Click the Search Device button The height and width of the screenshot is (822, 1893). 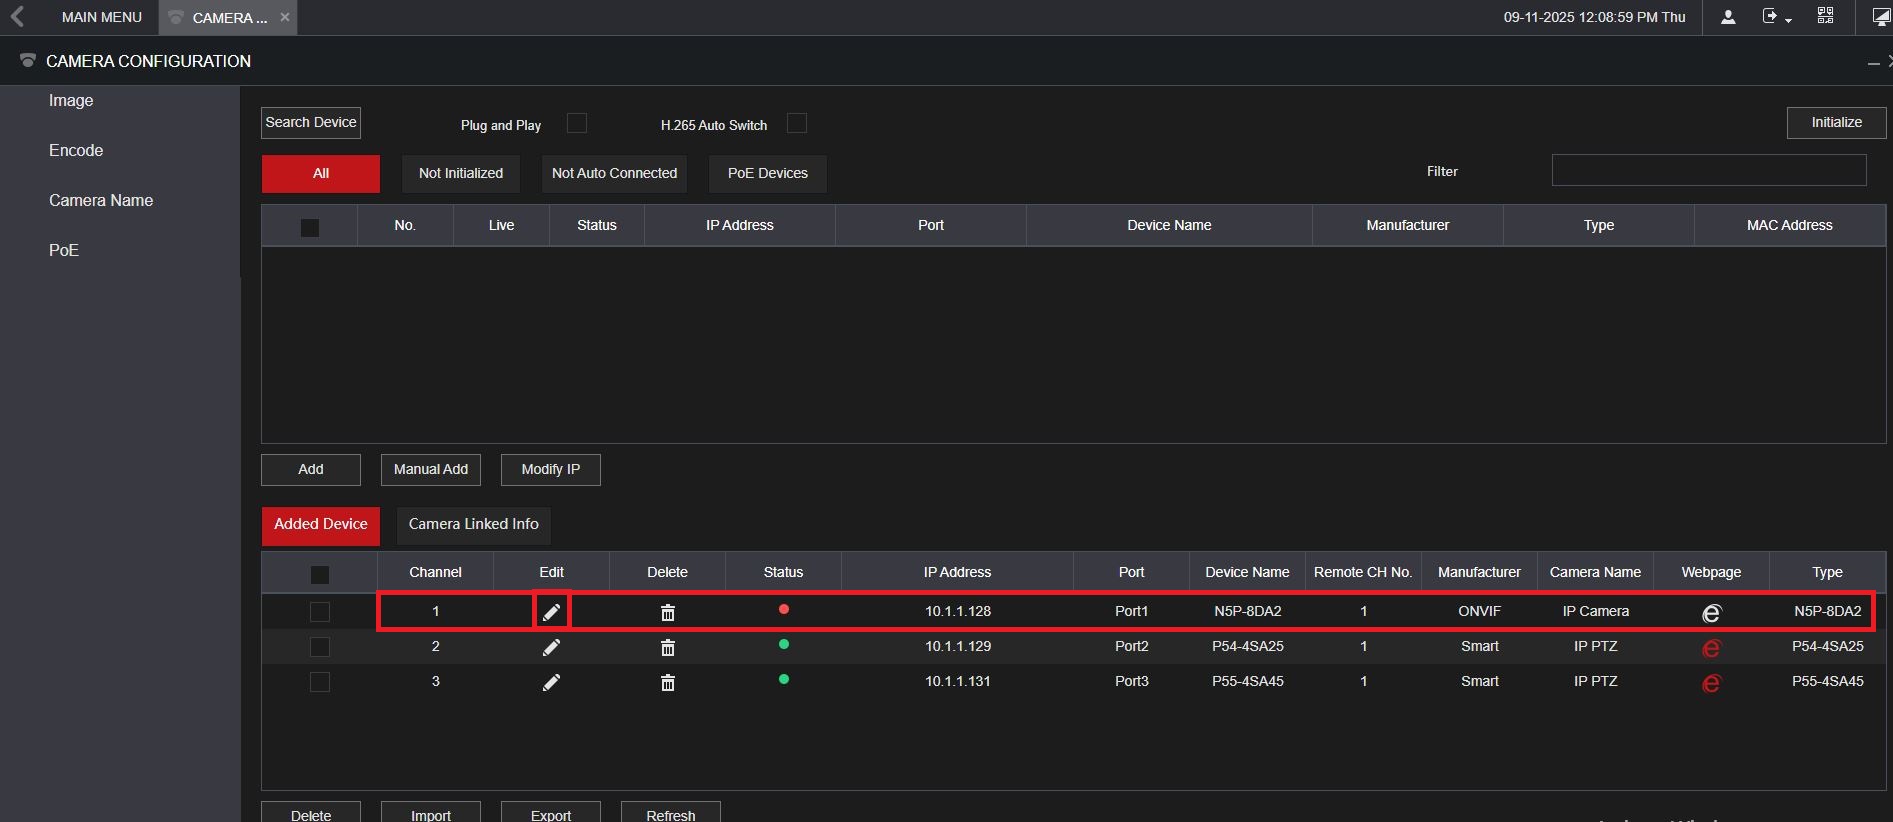pyautogui.click(x=311, y=123)
